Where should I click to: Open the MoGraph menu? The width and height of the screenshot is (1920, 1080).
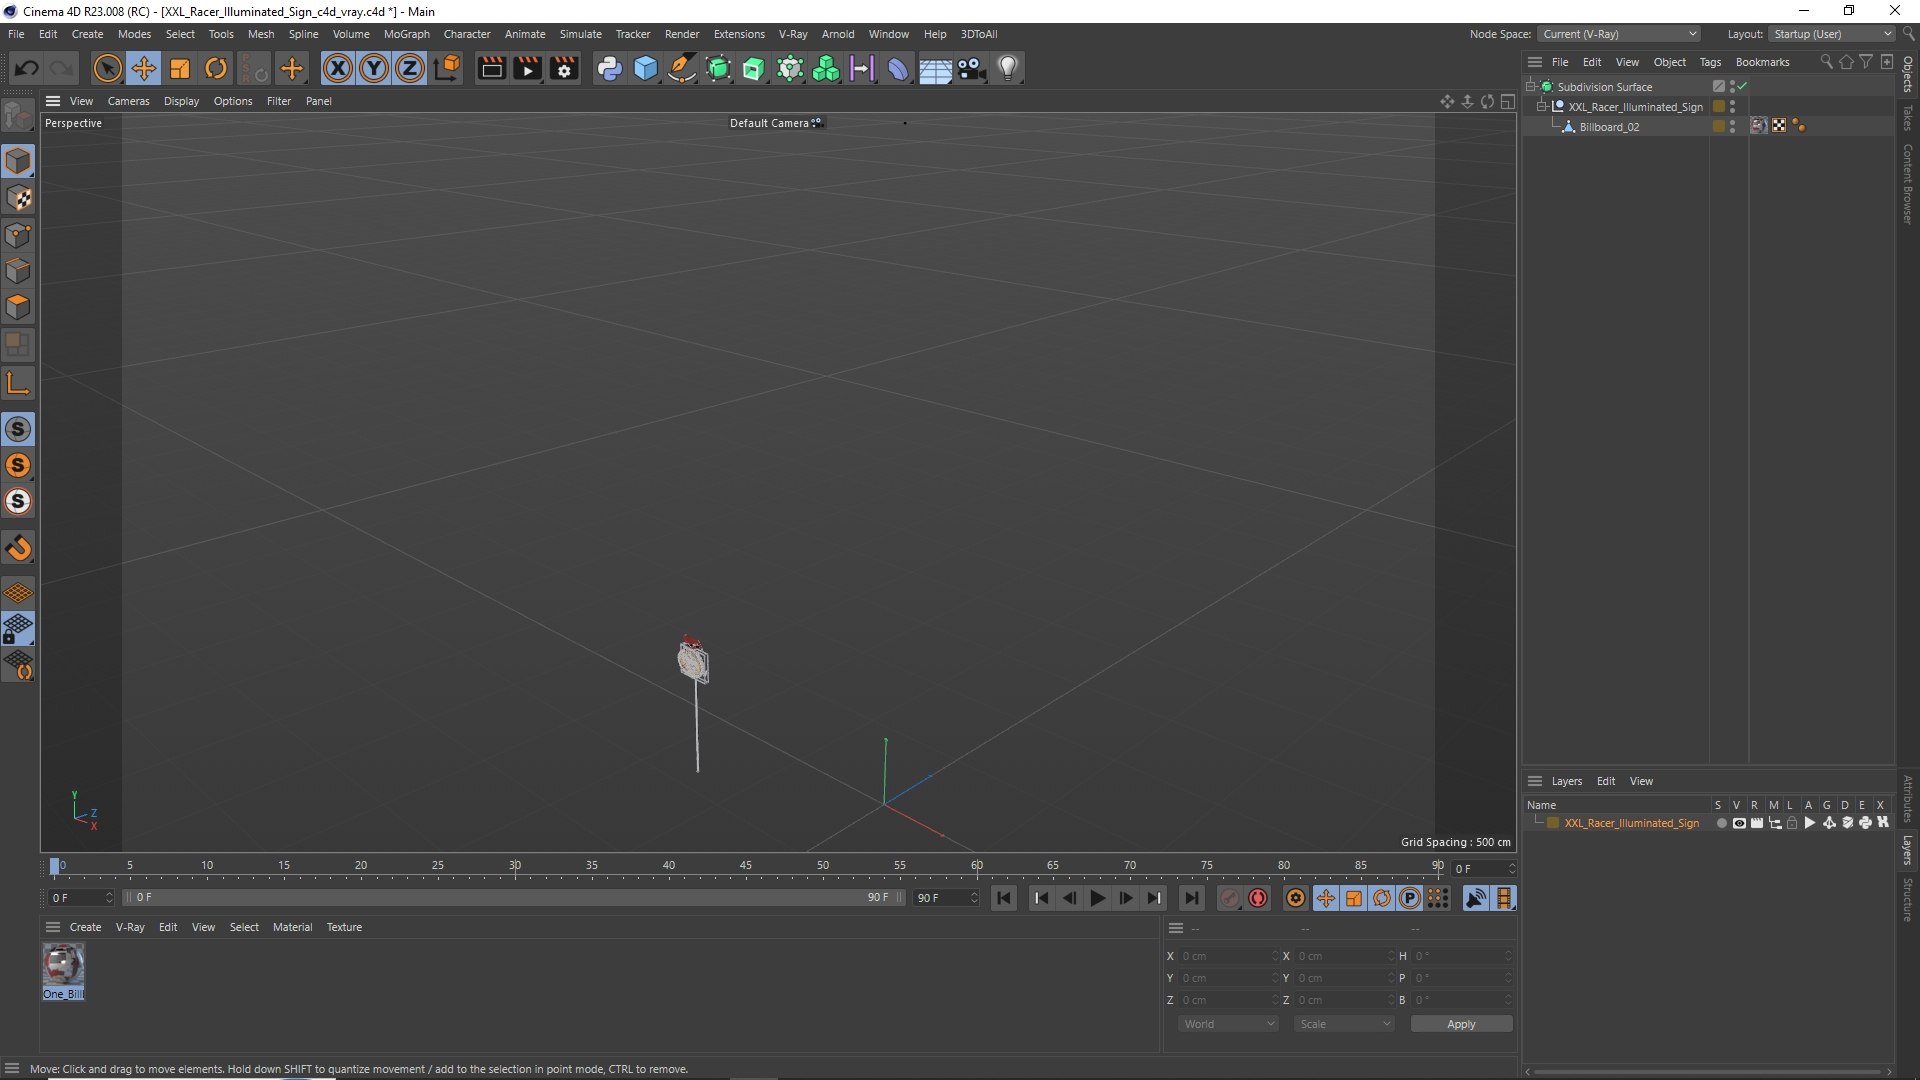click(406, 34)
